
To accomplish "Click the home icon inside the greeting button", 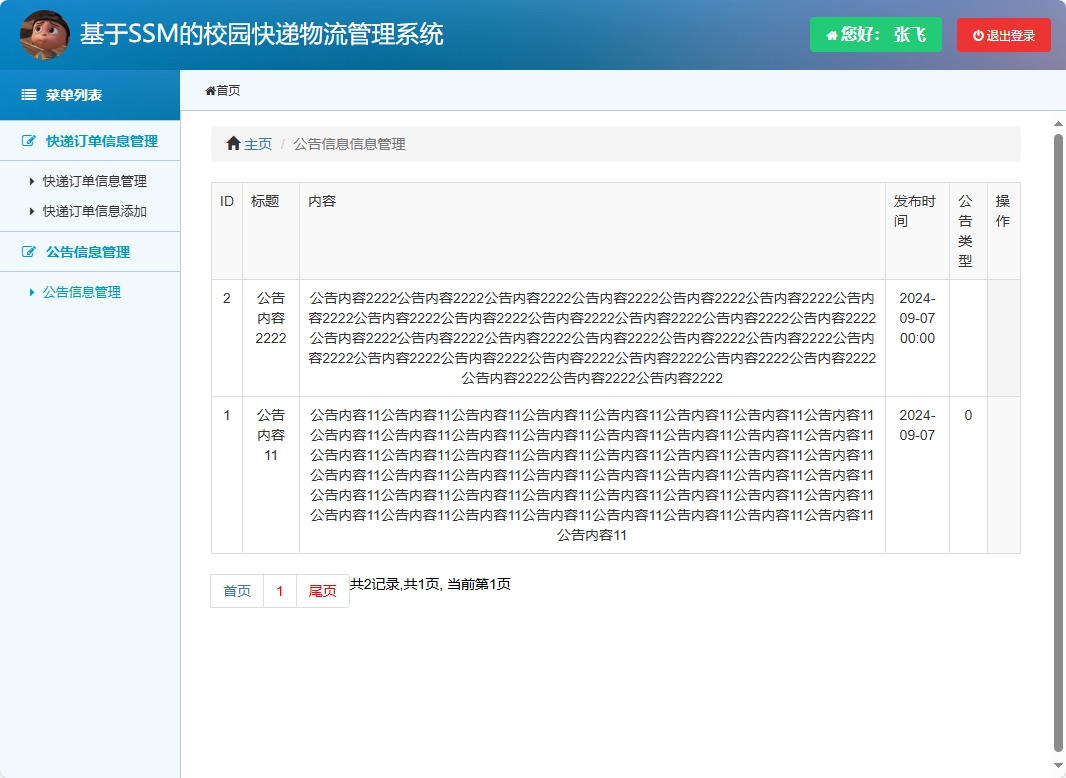I will [829, 35].
